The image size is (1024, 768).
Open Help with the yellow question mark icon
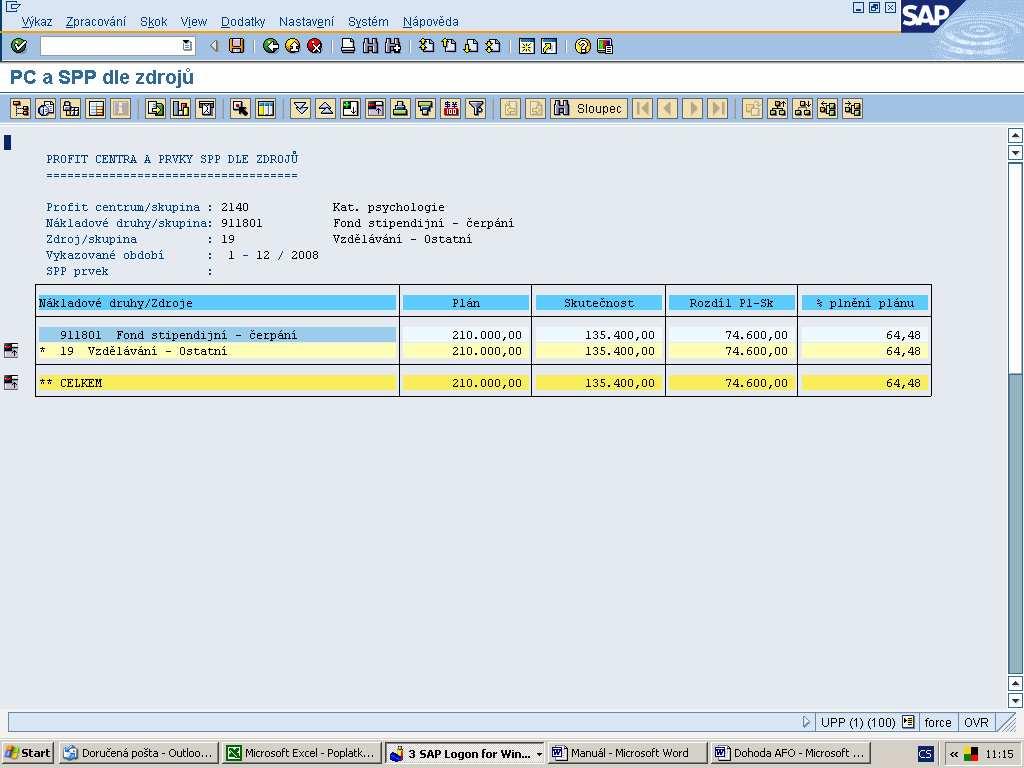click(x=583, y=46)
